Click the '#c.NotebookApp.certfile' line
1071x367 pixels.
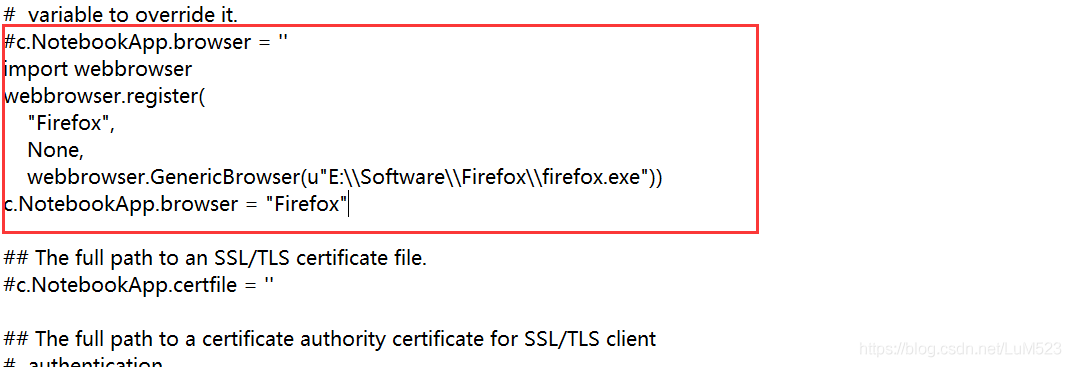coord(139,285)
